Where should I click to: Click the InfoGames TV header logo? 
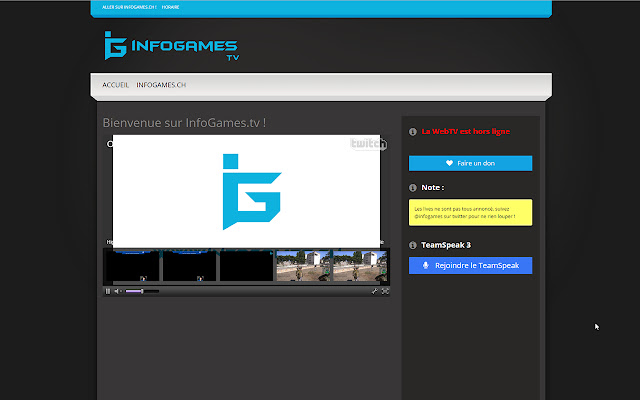coord(170,46)
